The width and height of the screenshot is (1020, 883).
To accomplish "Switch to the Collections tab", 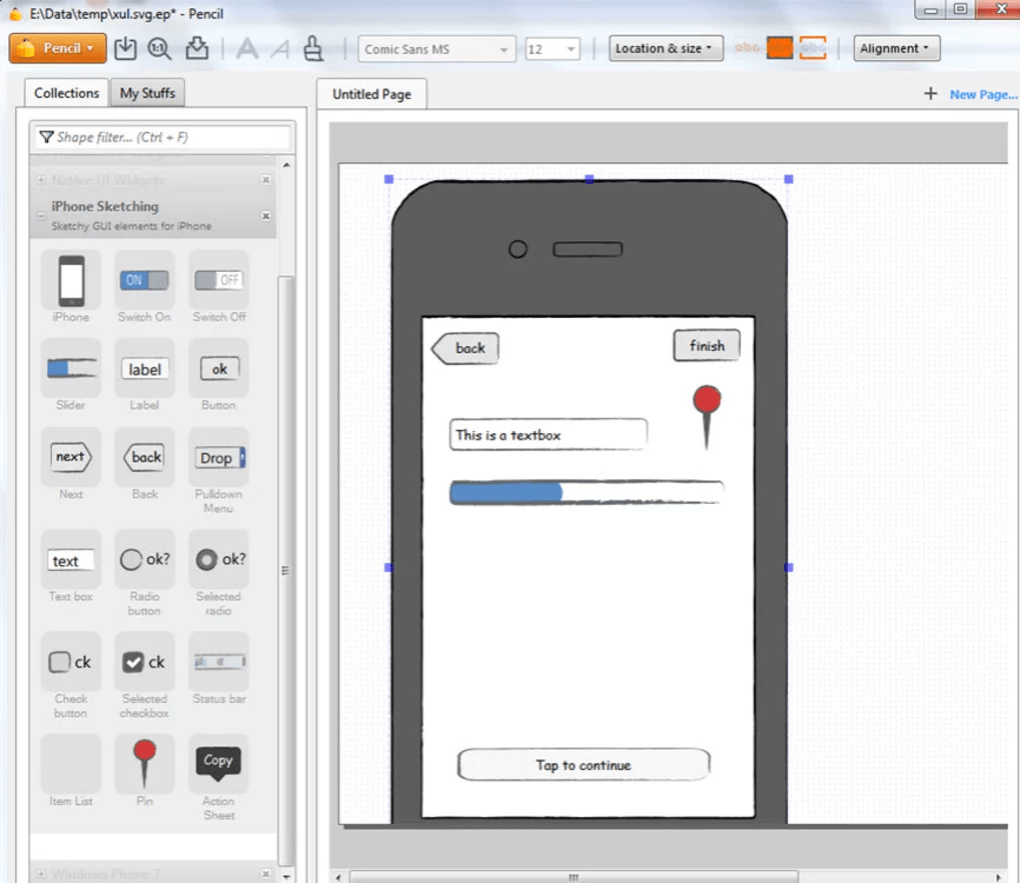I will pyautogui.click(x=66, y=93).
